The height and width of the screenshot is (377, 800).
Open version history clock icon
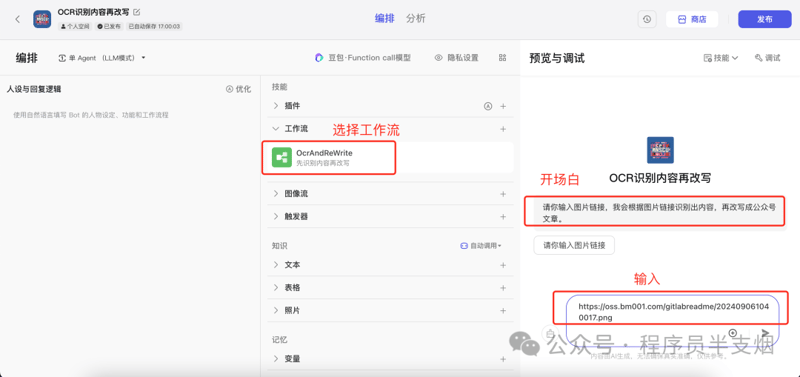pos(647,19)
